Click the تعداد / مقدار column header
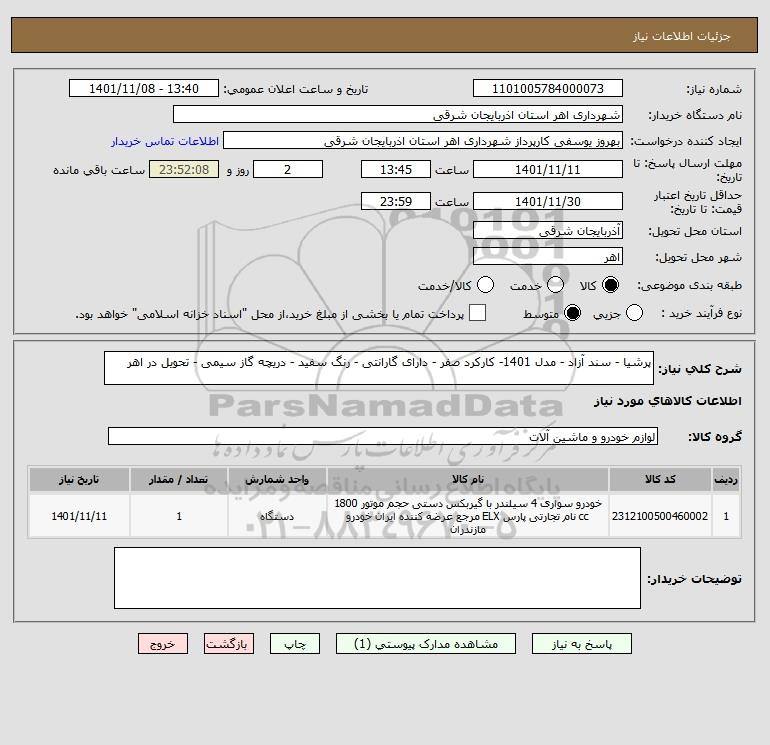 (x=179, y=480)
